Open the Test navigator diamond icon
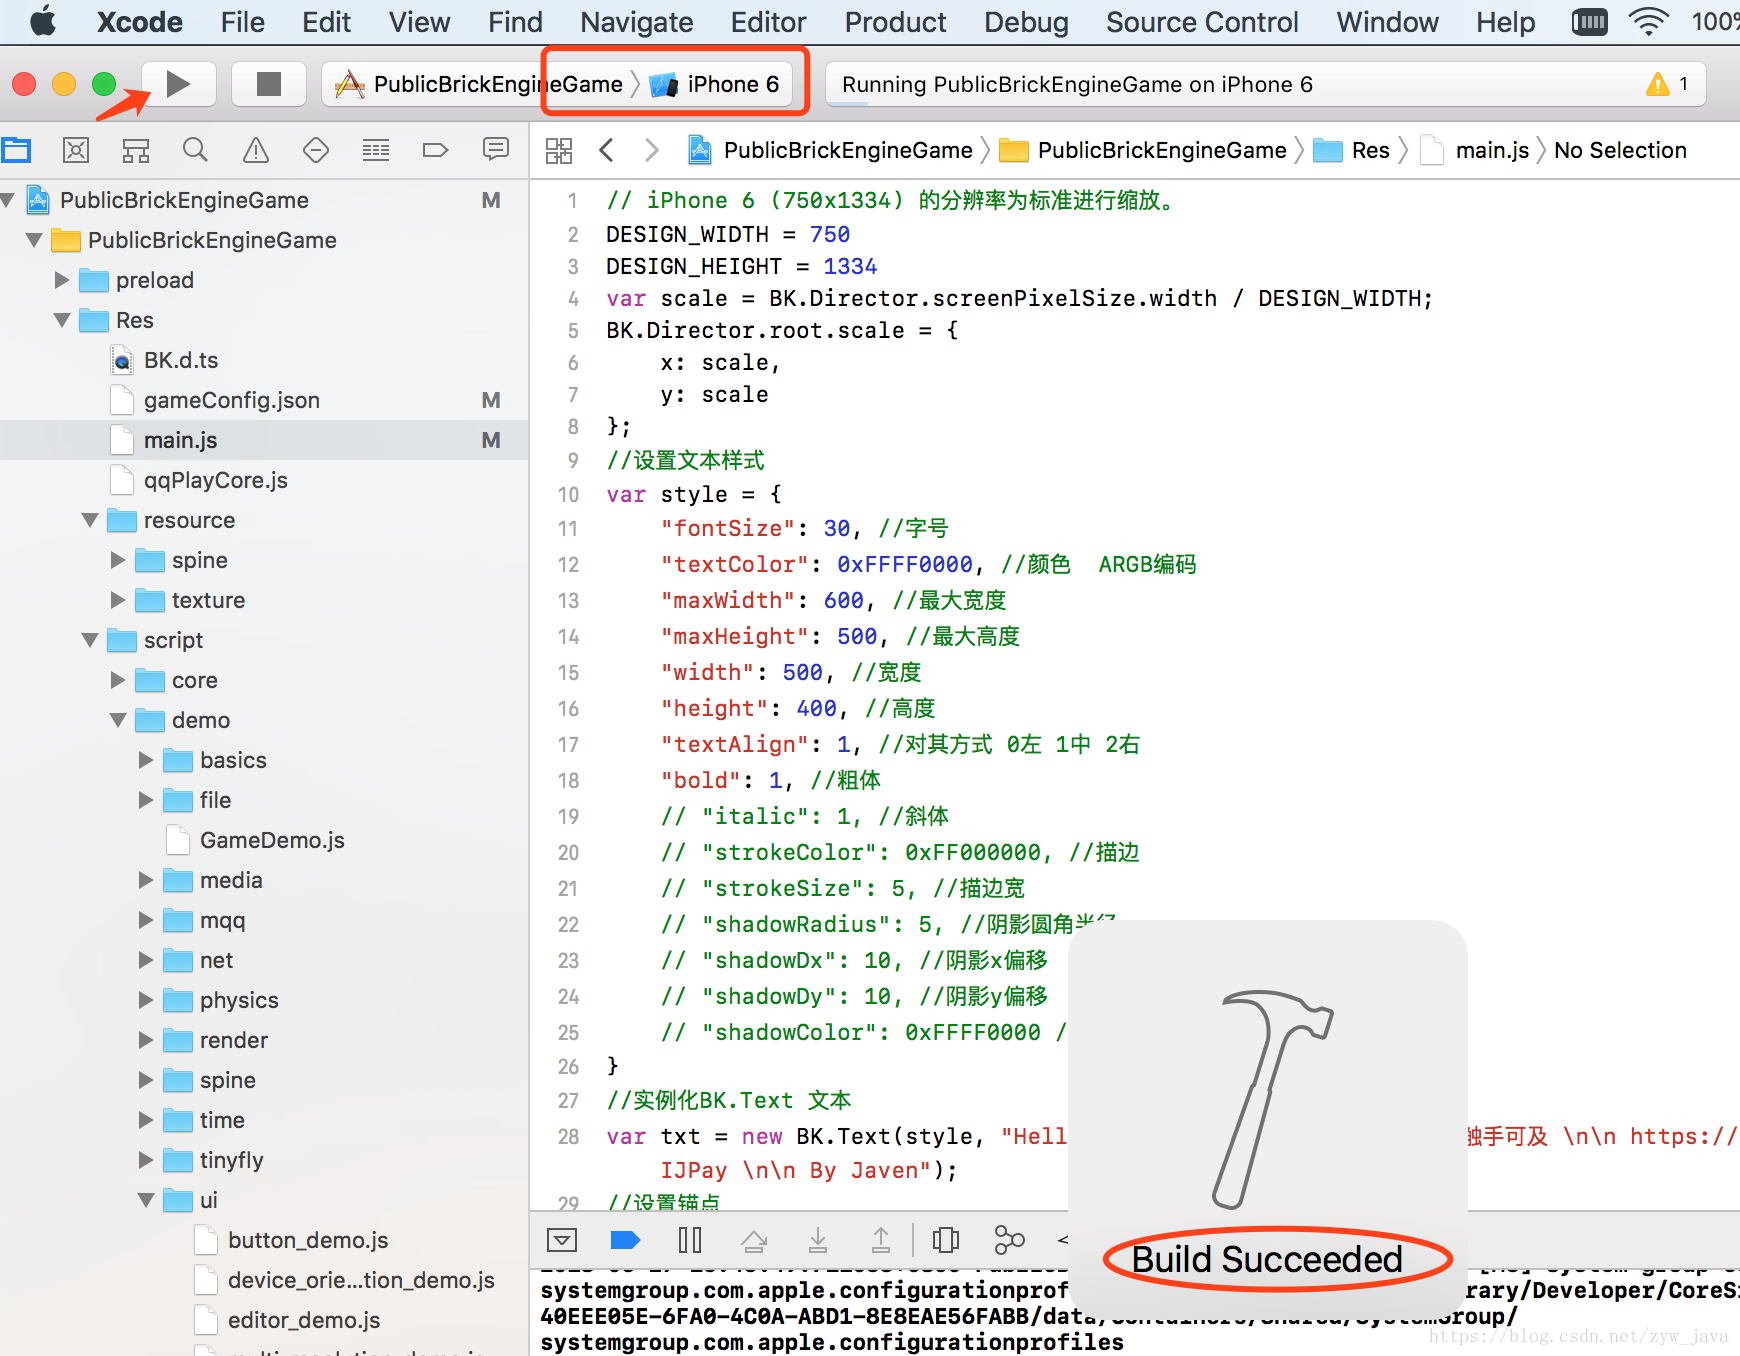 (316, 150)
